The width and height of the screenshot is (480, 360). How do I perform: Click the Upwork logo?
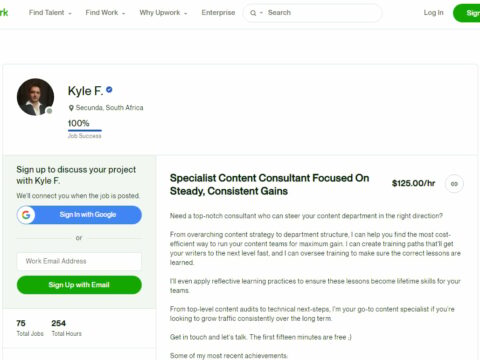tap(4, 13)
